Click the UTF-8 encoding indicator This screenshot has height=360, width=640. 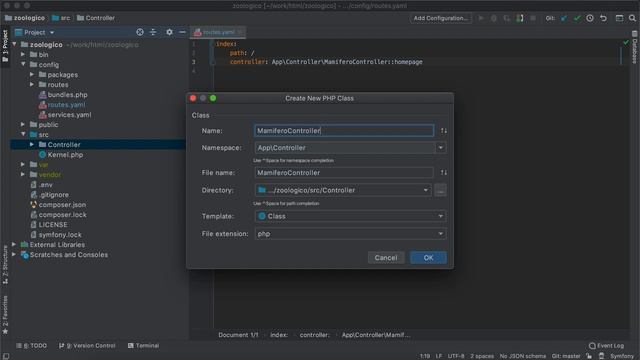tap(456, 356)
